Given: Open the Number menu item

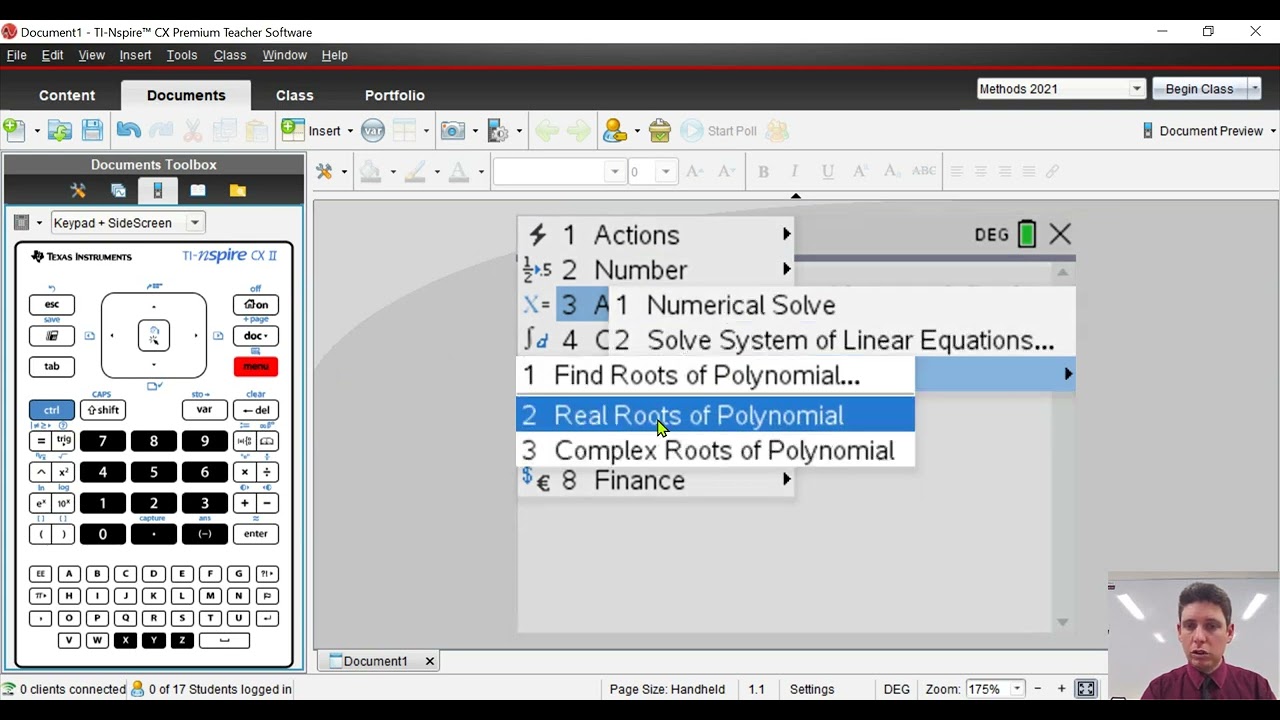Looking at the screenshot, I should [655, 270].
